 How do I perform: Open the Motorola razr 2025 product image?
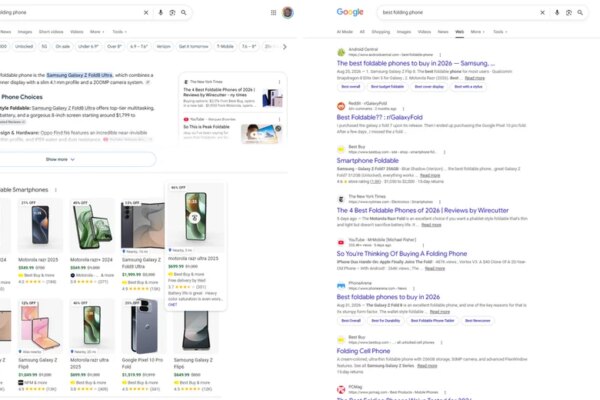click(x=40, y=226)
